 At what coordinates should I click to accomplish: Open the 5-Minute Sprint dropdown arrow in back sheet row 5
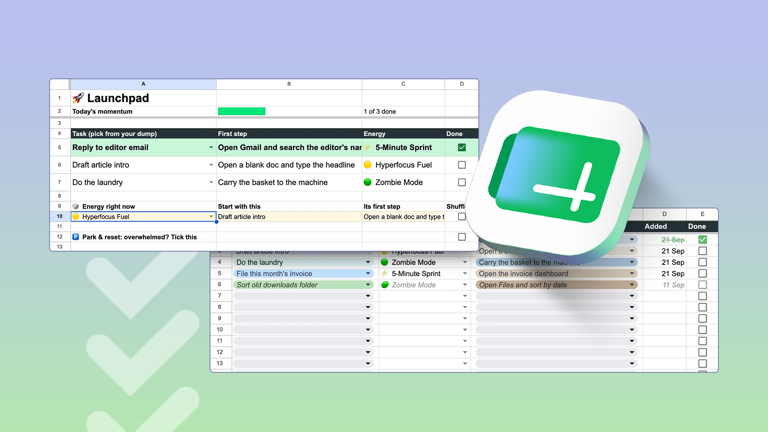pos(465,274)
